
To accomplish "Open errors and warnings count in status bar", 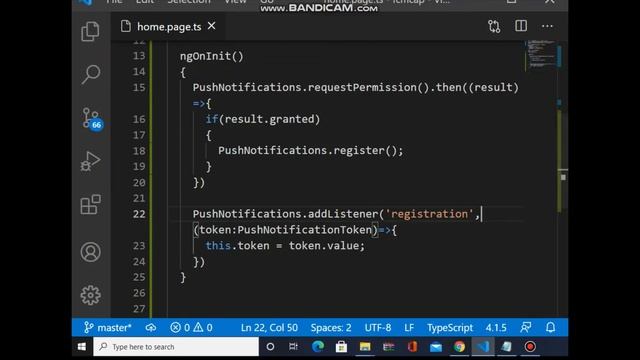I will [191, 327].
